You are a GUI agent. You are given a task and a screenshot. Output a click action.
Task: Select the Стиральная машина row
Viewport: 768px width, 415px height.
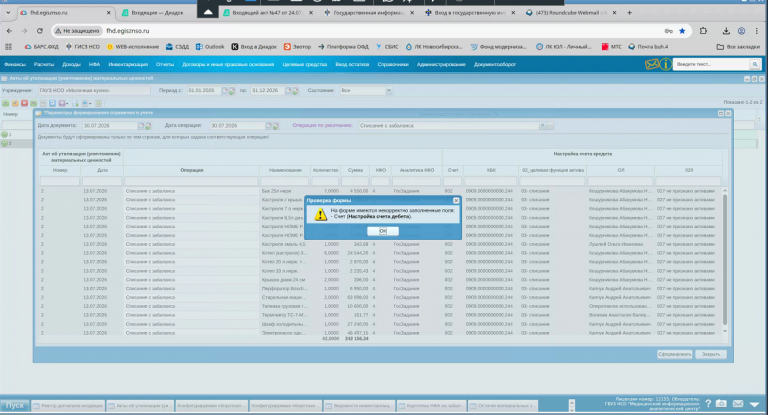click(381, 297)
